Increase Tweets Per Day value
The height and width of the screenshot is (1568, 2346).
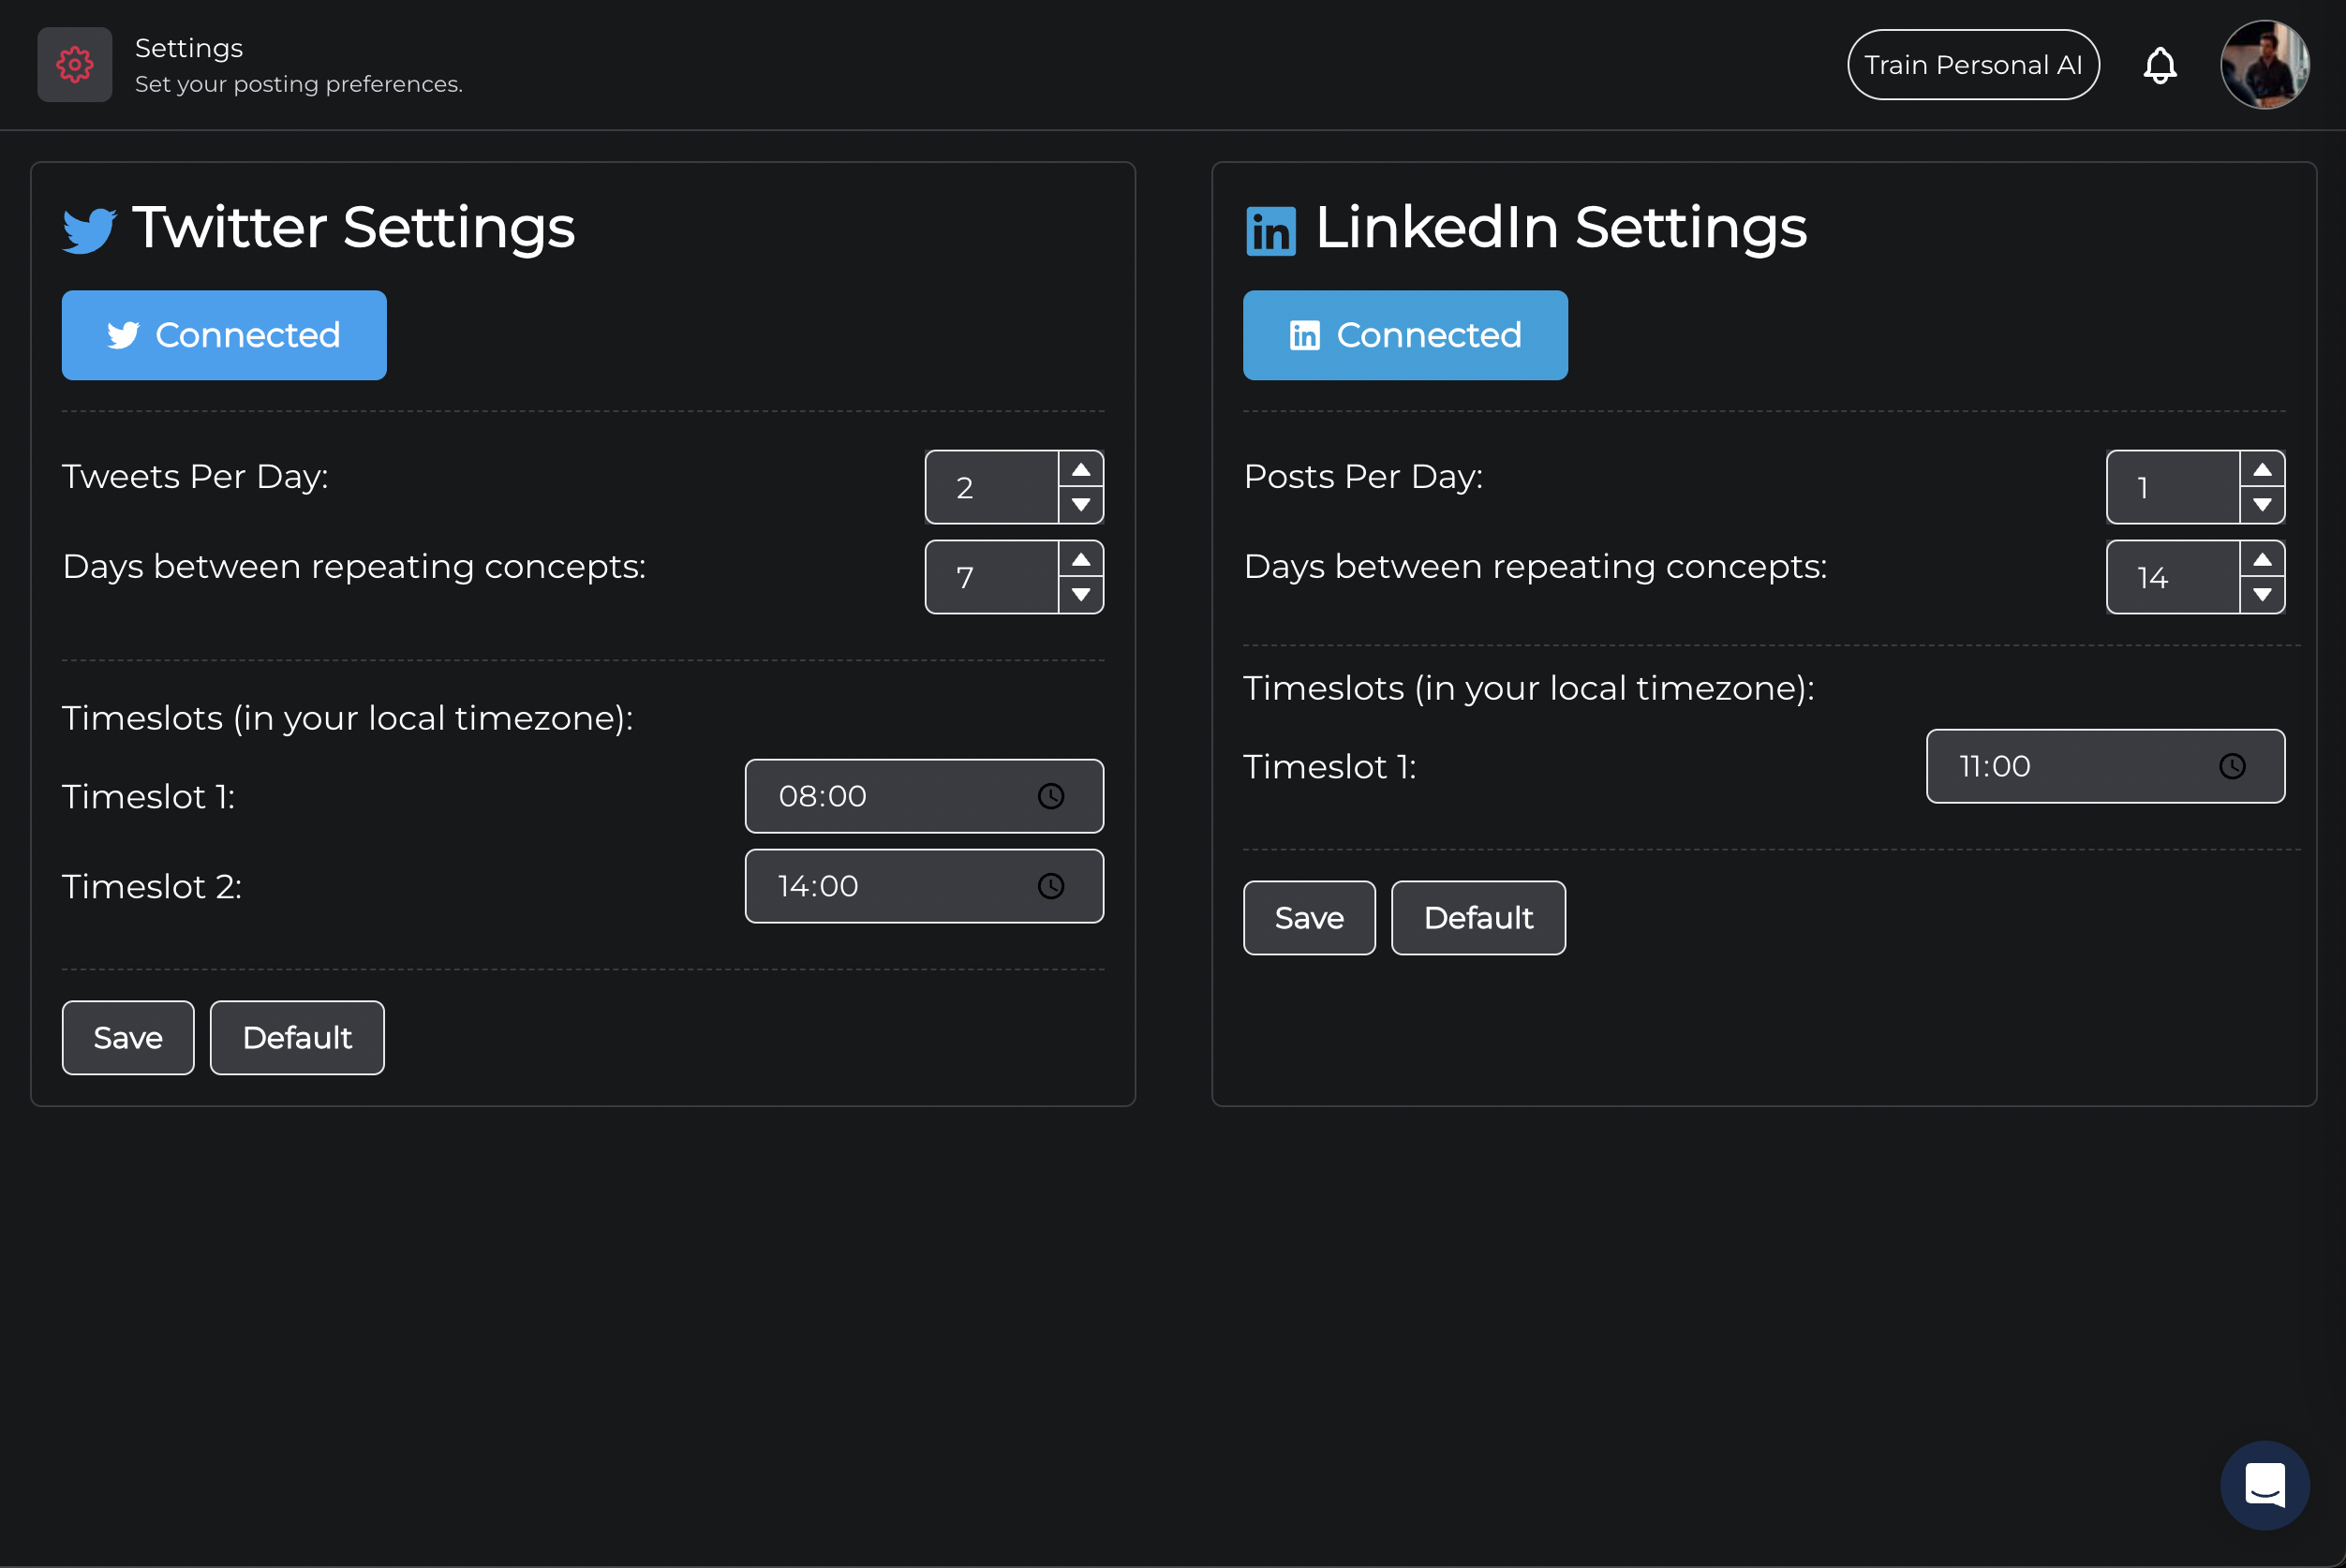pos(1081,470)
